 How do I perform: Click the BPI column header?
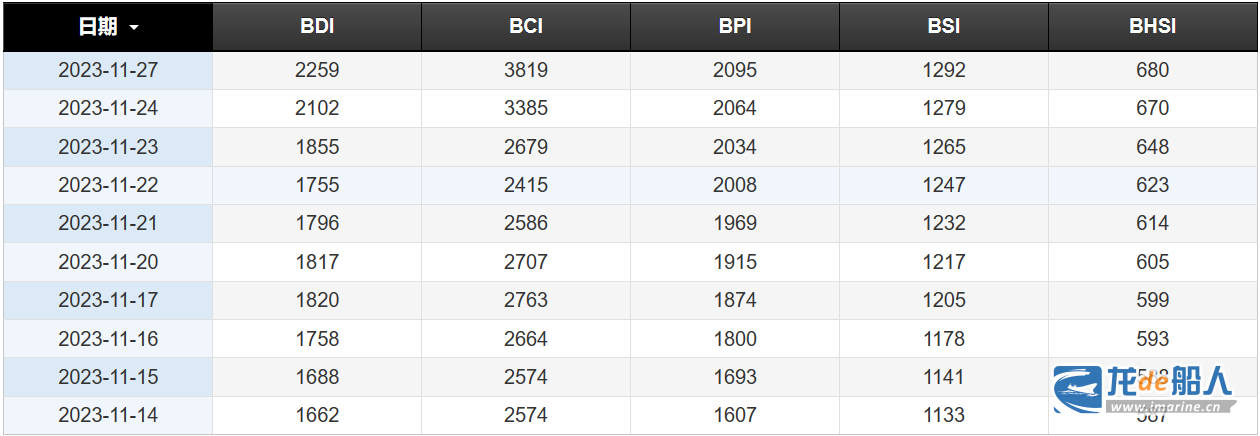pyautogui.click(x=735, y=27)
